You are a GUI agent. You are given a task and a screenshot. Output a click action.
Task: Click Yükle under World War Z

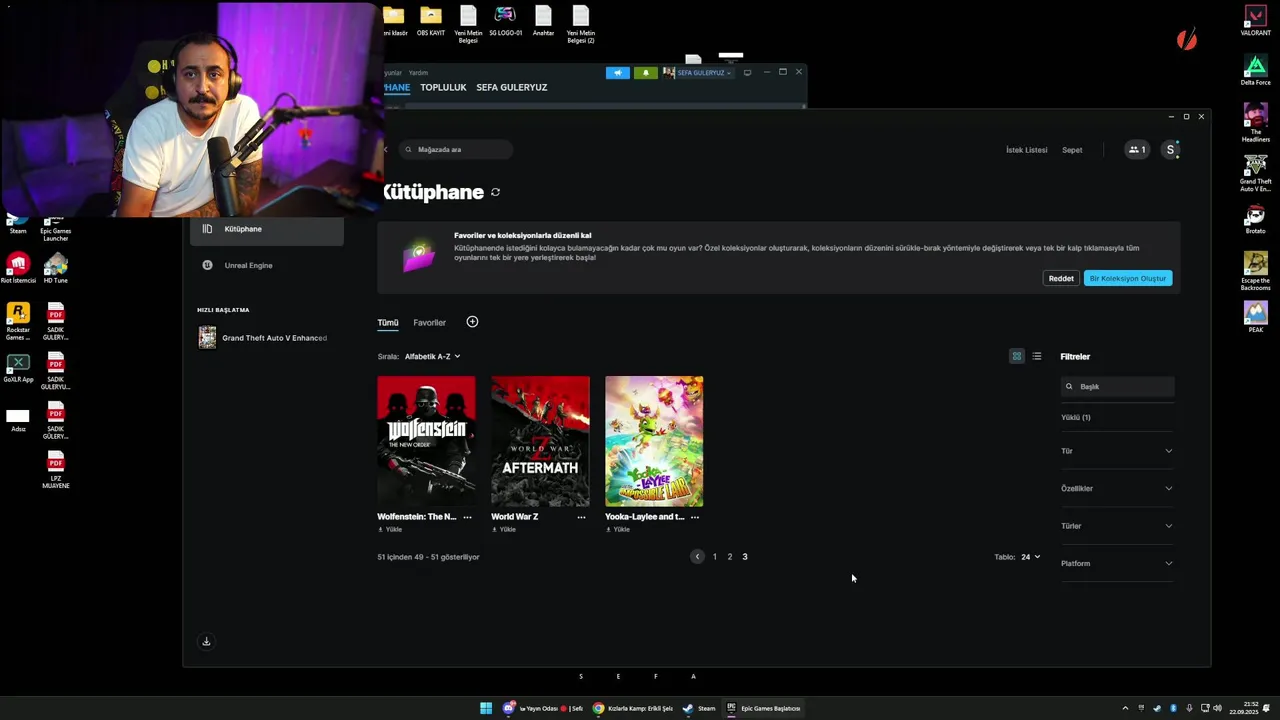pos(503,530)
